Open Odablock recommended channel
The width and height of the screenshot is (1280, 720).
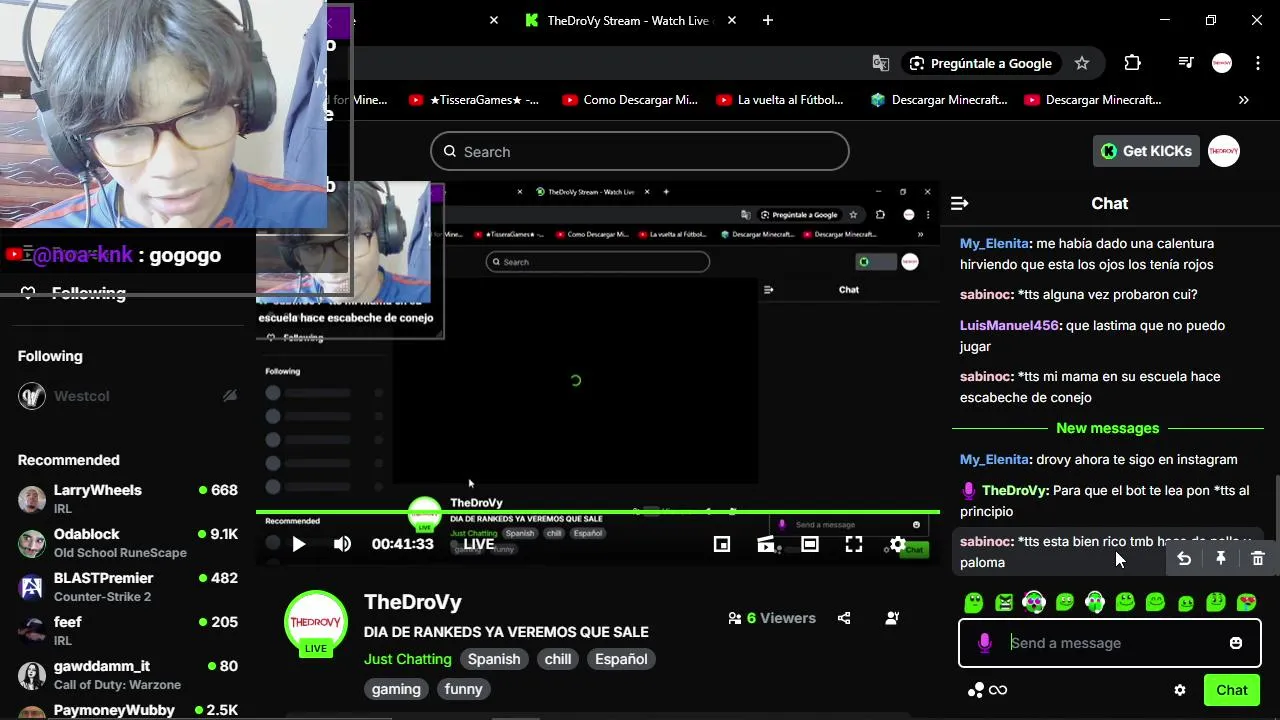click(127, 542)
